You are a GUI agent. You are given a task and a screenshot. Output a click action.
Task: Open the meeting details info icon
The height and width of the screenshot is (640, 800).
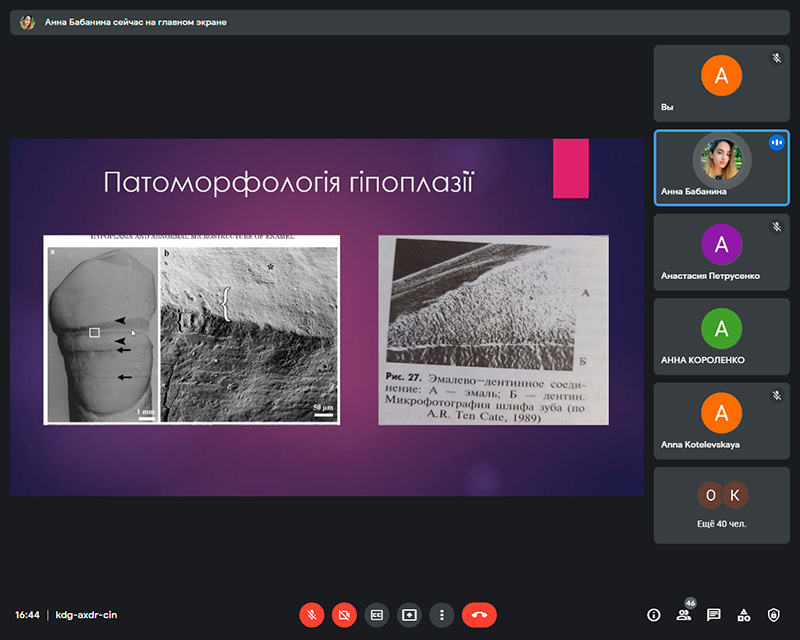(654, 615)
